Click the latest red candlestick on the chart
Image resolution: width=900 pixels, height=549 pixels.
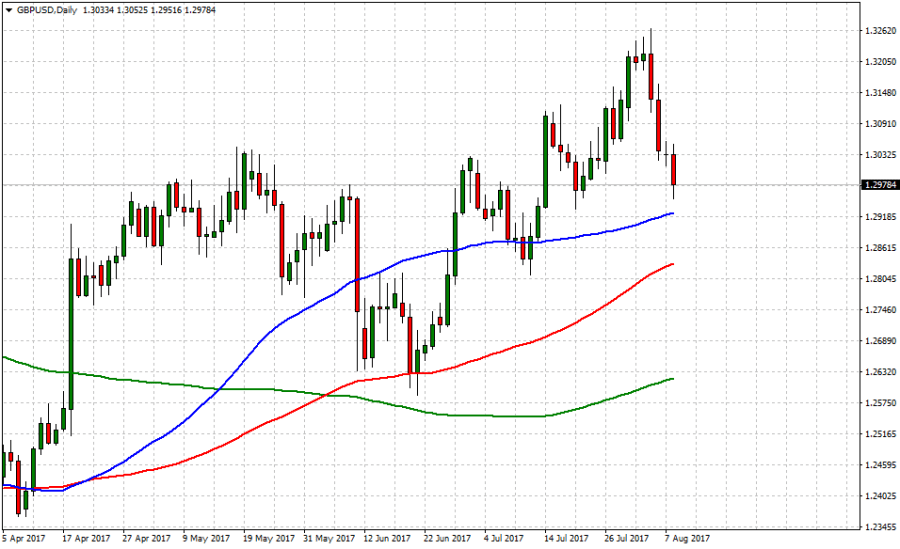point(674,169)
